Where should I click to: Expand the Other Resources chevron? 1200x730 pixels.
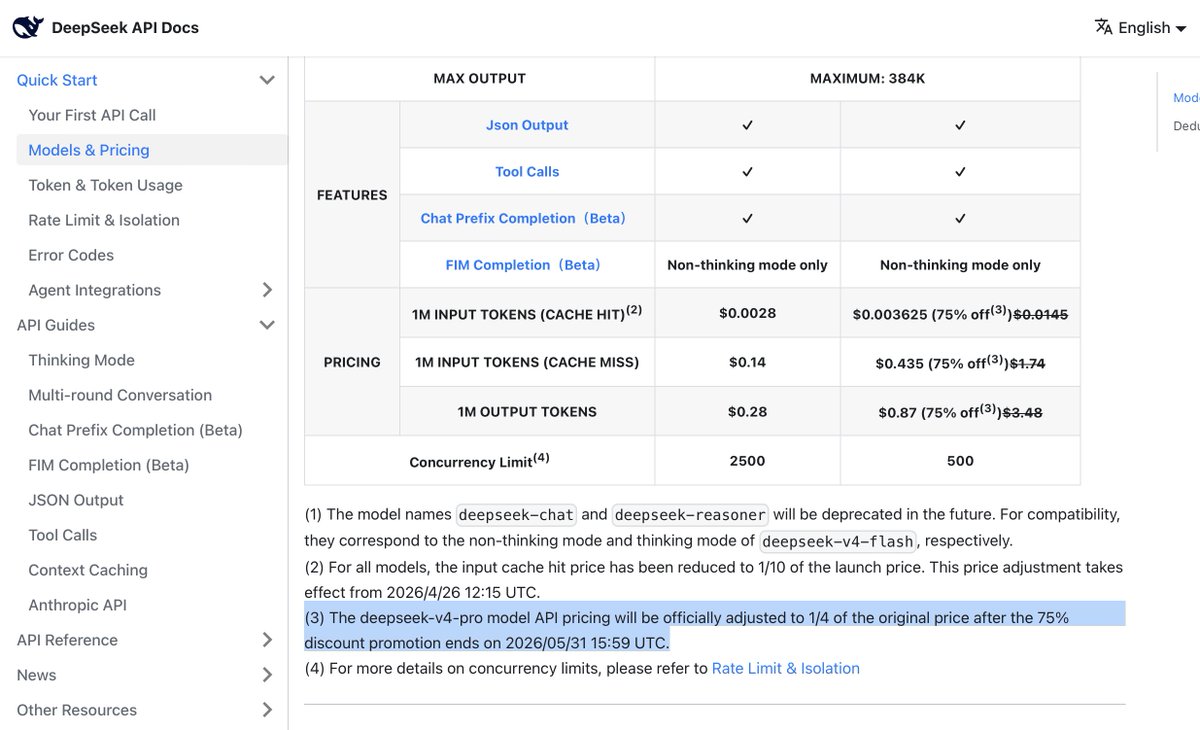point(267,710)
